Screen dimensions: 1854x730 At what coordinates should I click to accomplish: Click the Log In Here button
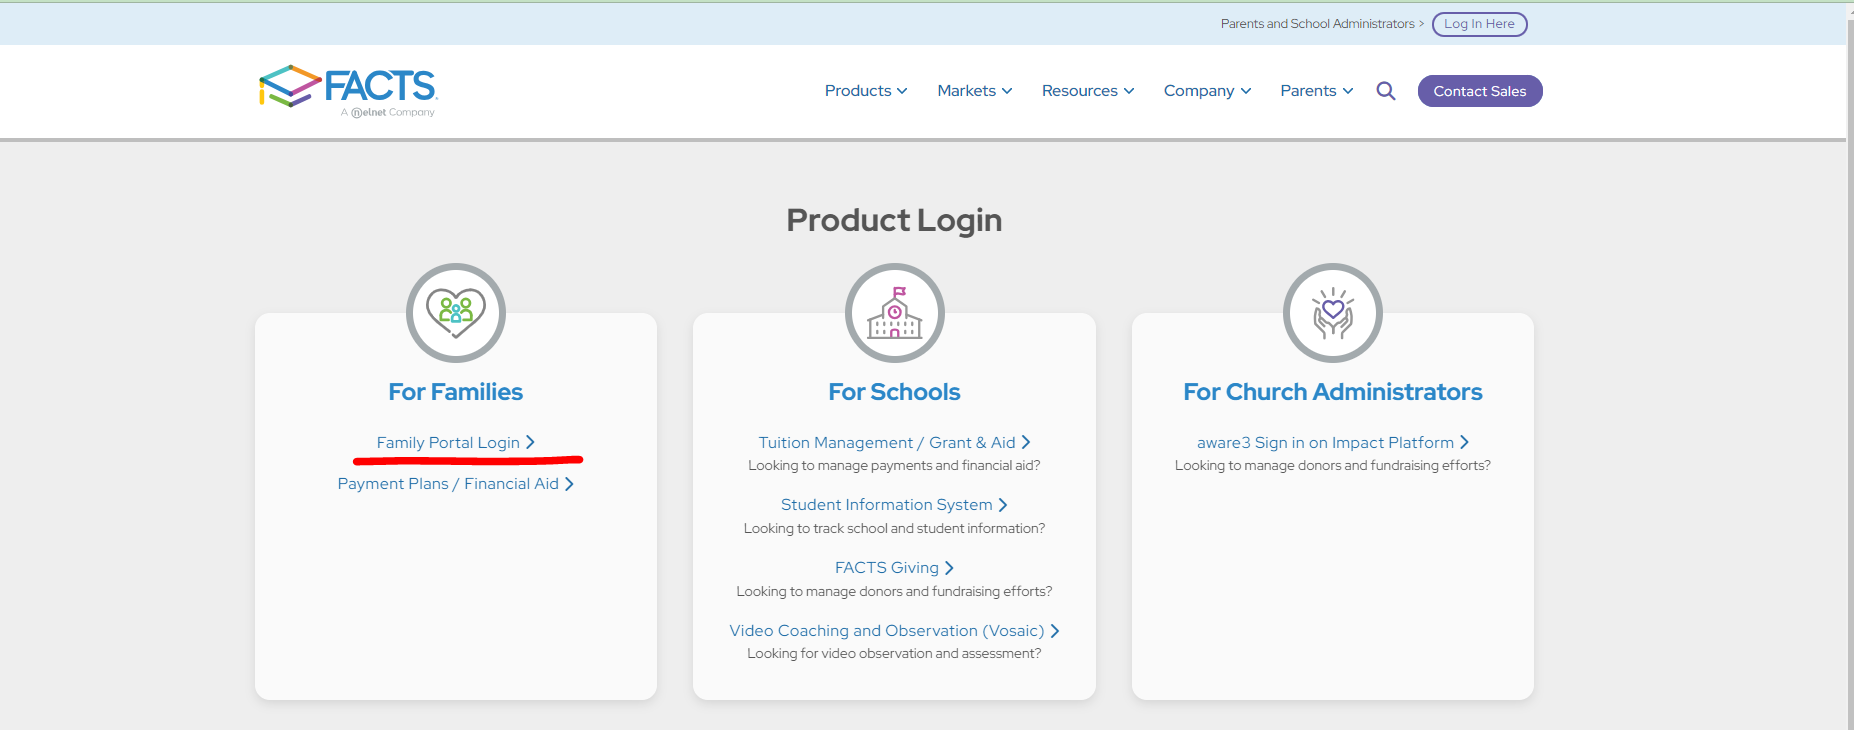coord(1480,24)
